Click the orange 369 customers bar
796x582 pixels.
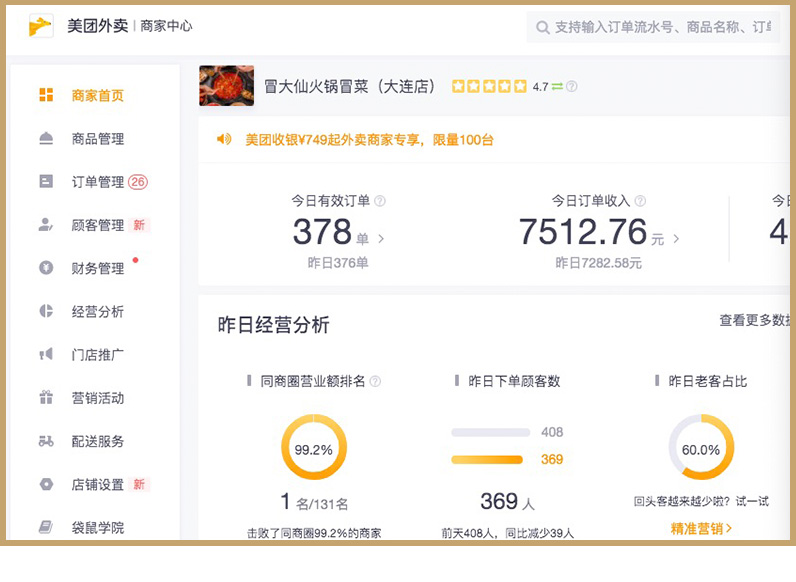pos(487,460)
